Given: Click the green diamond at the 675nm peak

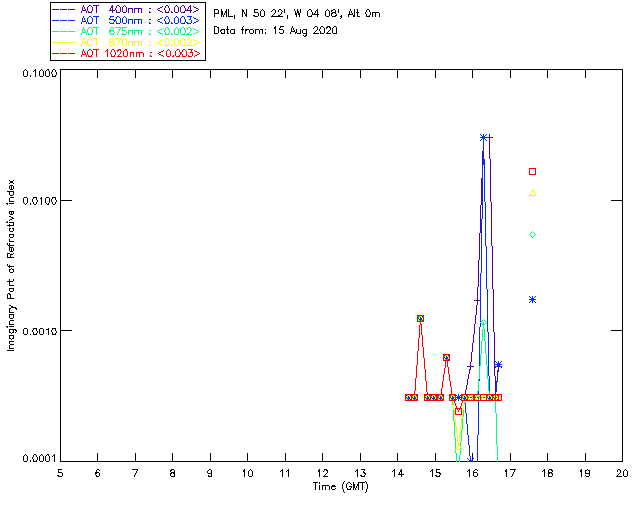Looking at the screenshot, I should (483, 323).
